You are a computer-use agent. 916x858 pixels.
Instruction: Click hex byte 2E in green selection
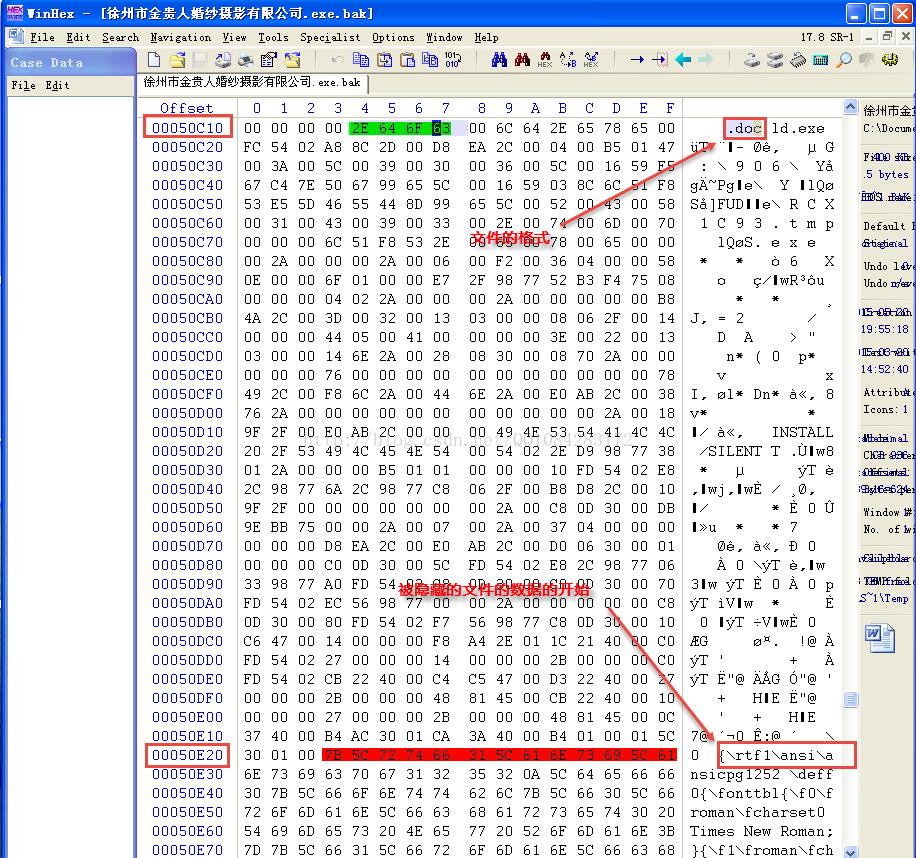click(x=360, y=127)
